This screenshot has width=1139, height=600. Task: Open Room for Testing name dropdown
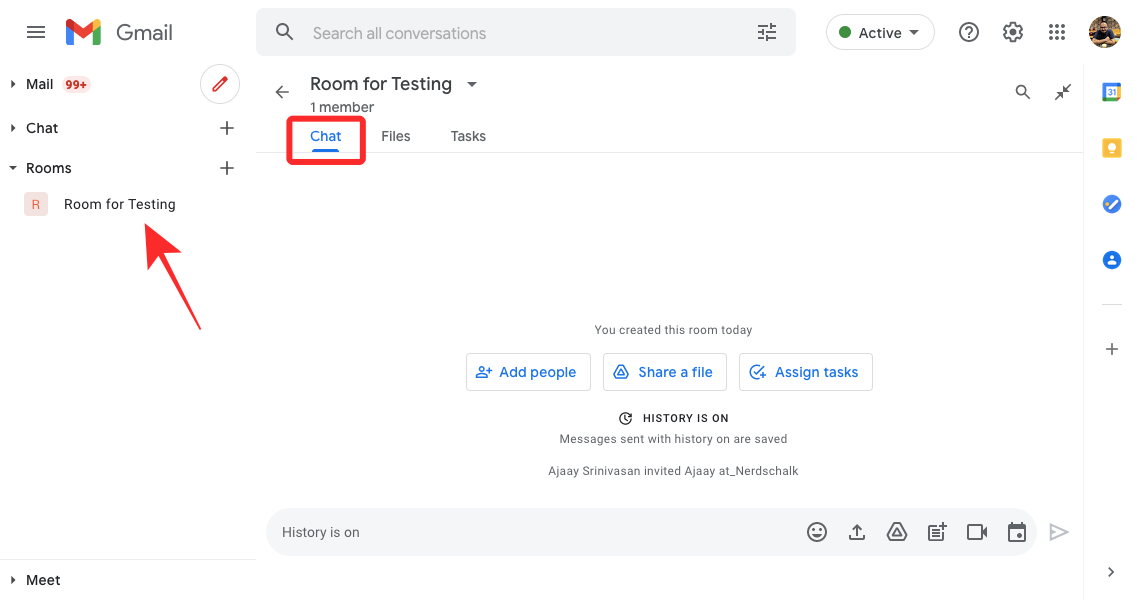point(472,85)
